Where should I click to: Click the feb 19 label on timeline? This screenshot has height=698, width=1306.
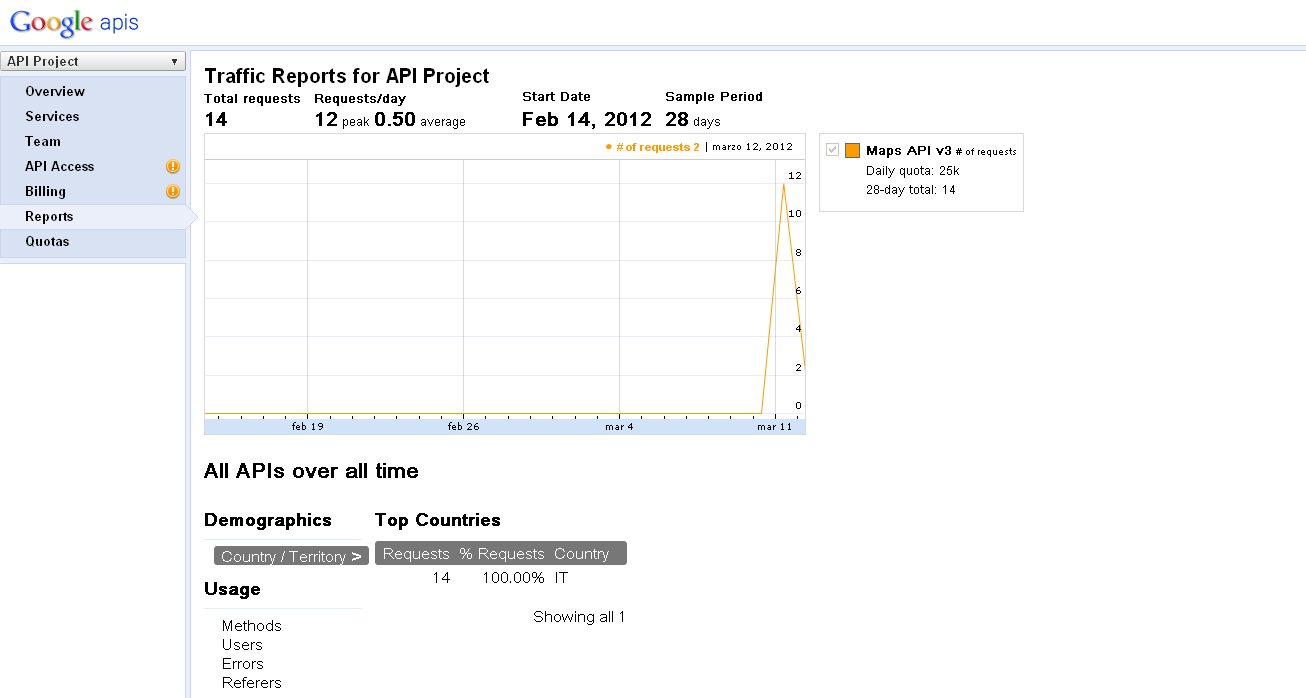pos(307,427)
